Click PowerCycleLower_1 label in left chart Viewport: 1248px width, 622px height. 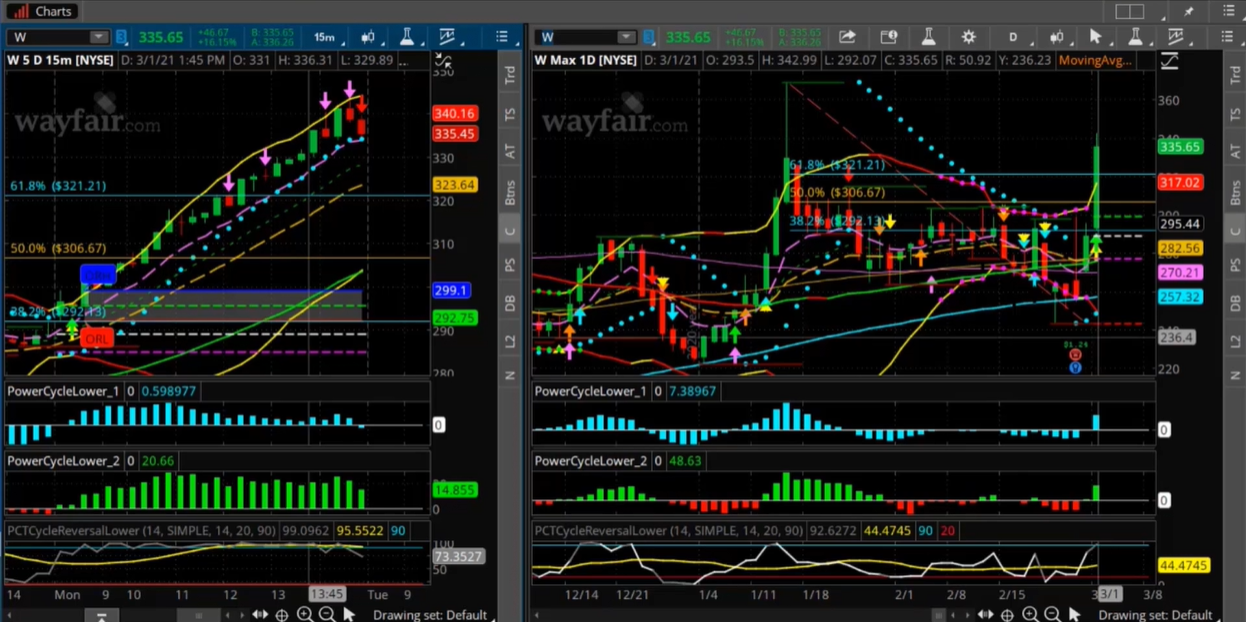(x=63, y=391)
